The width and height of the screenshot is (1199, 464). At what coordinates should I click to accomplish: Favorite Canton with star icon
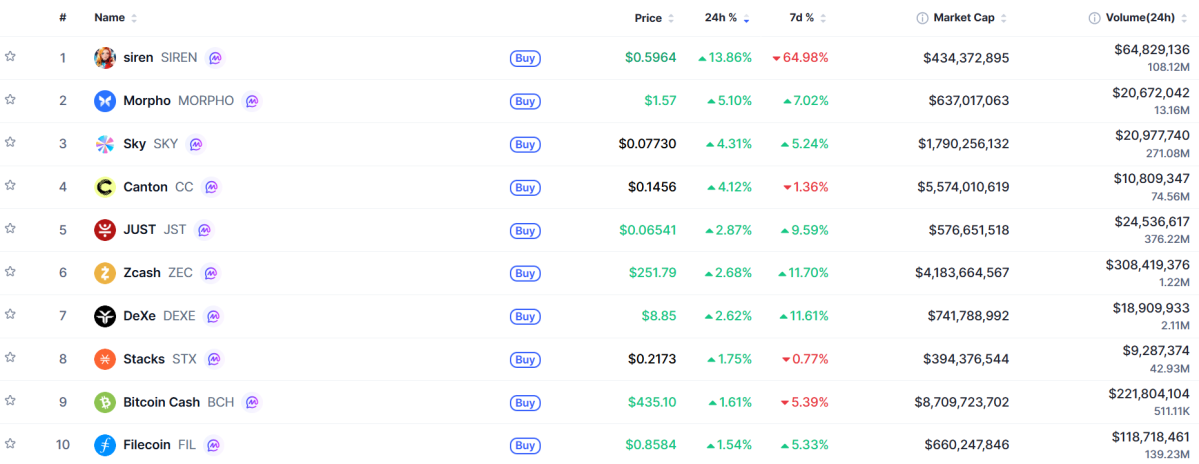[x=10, y=185]
